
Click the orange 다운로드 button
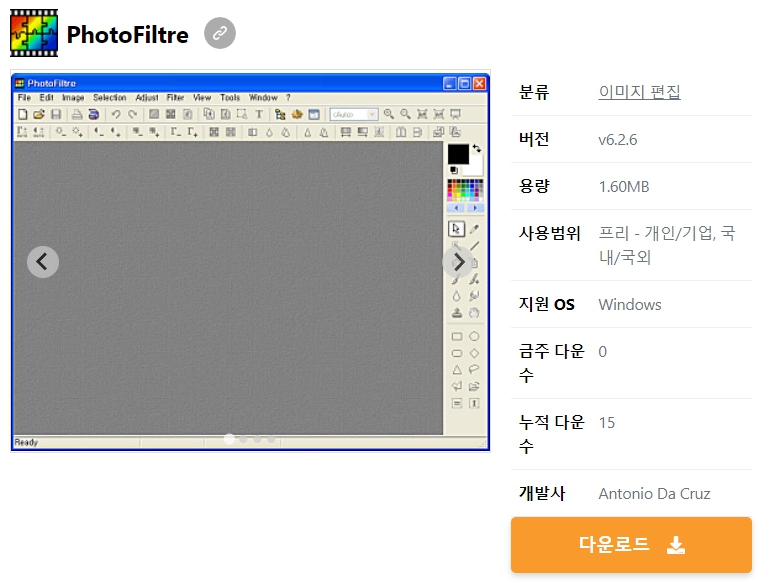[x=631, y=545]
